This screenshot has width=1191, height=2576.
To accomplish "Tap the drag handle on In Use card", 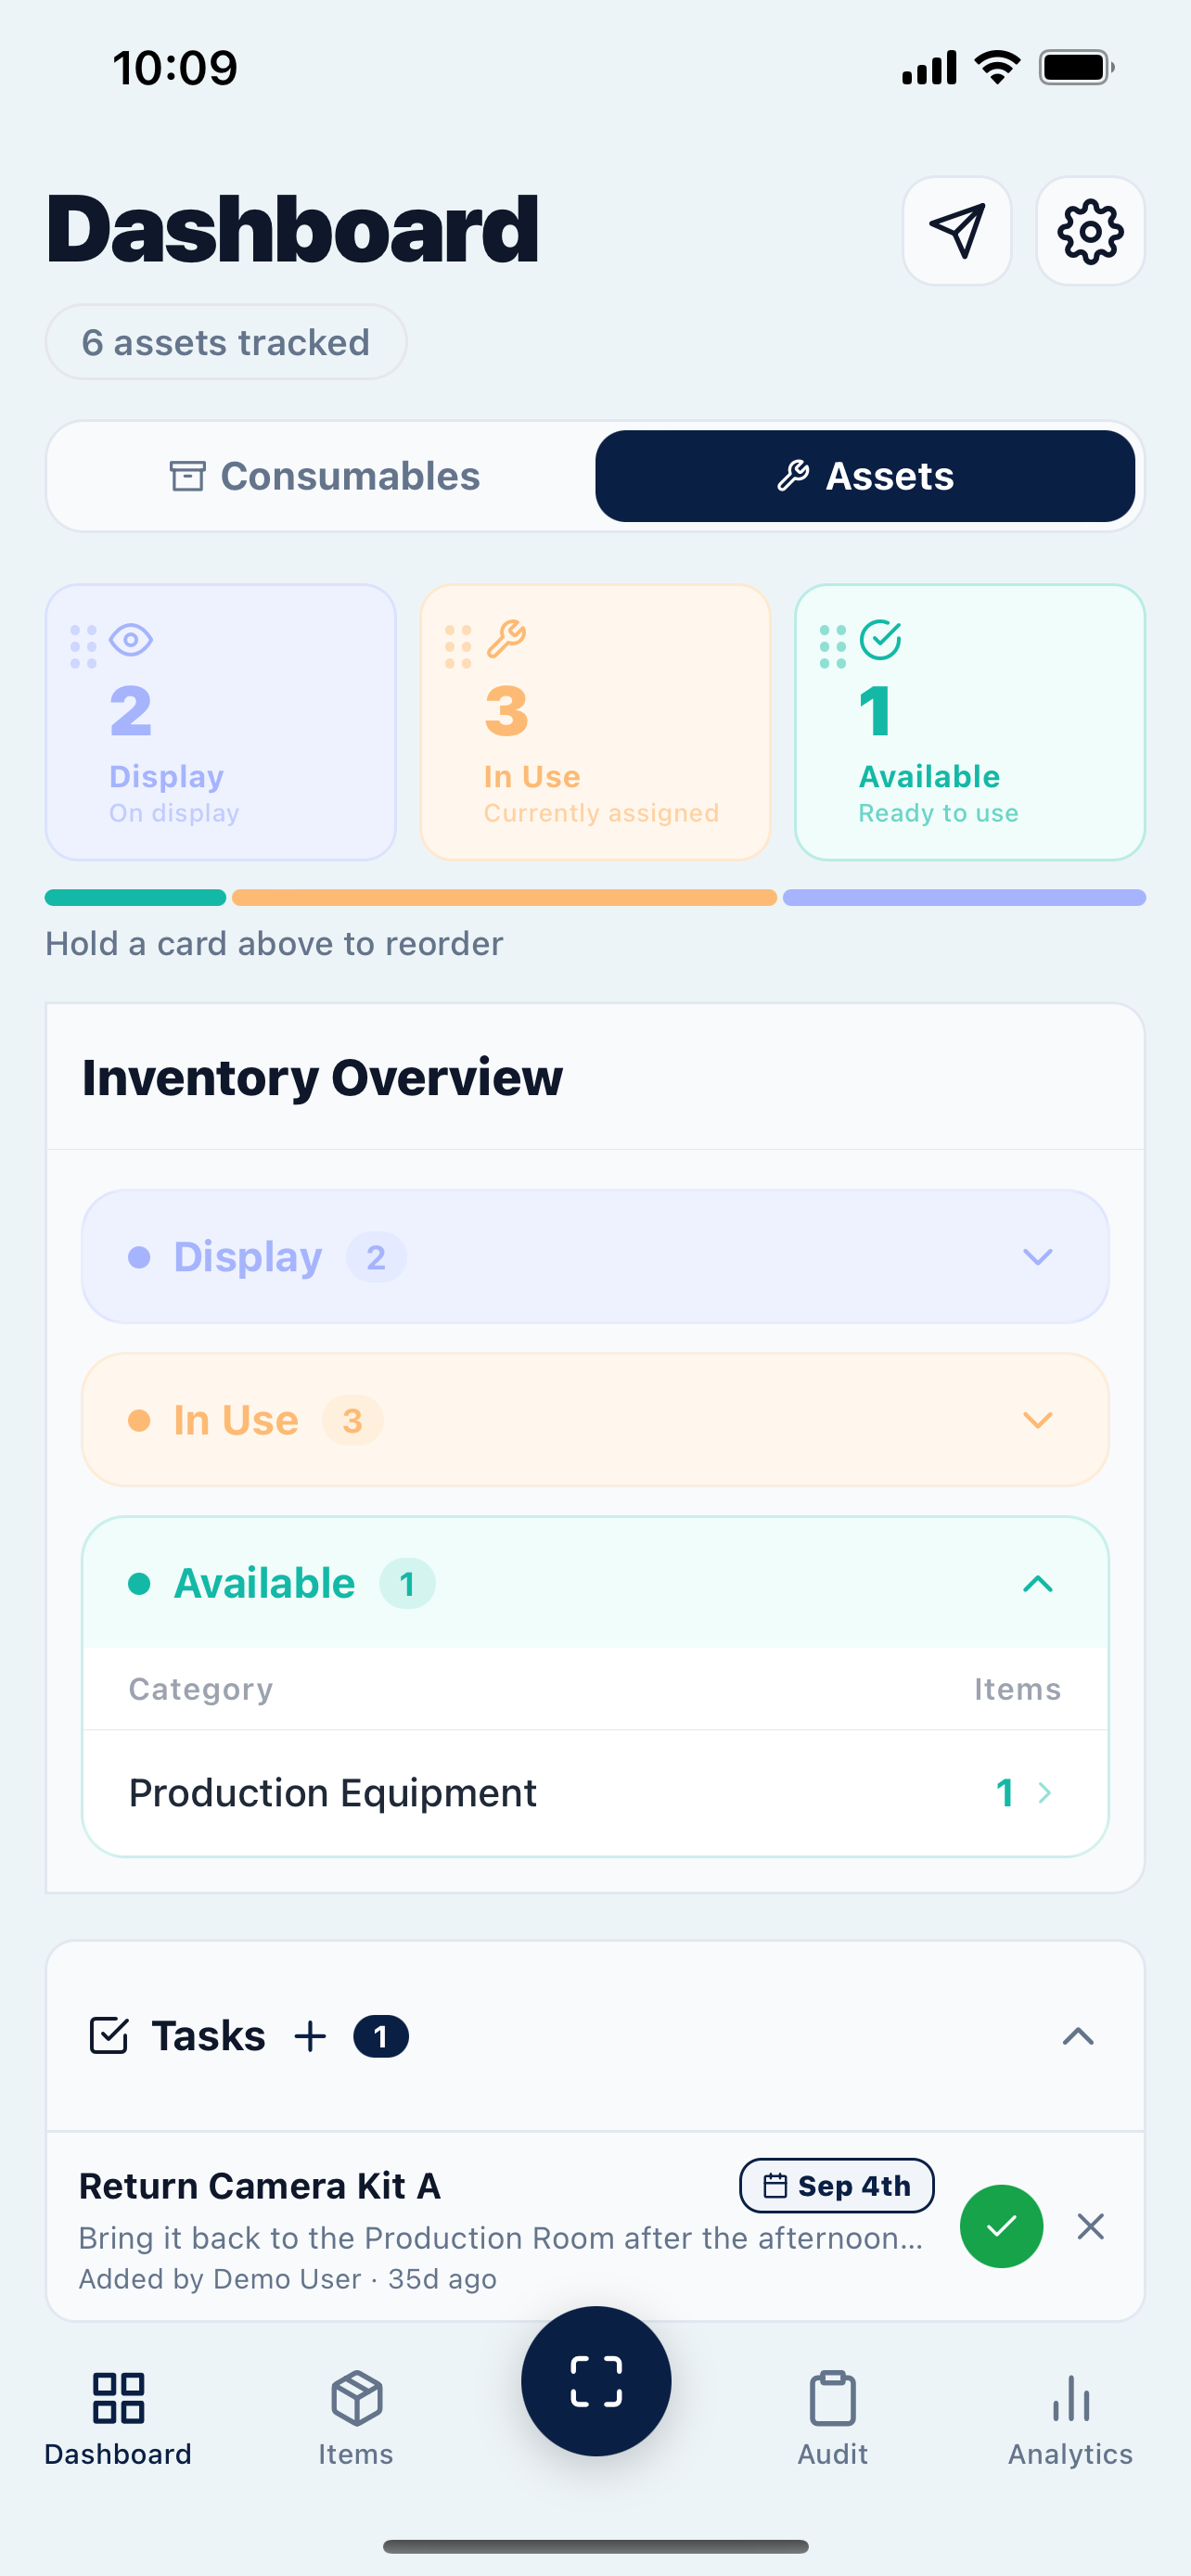I will tap(458, 646).
